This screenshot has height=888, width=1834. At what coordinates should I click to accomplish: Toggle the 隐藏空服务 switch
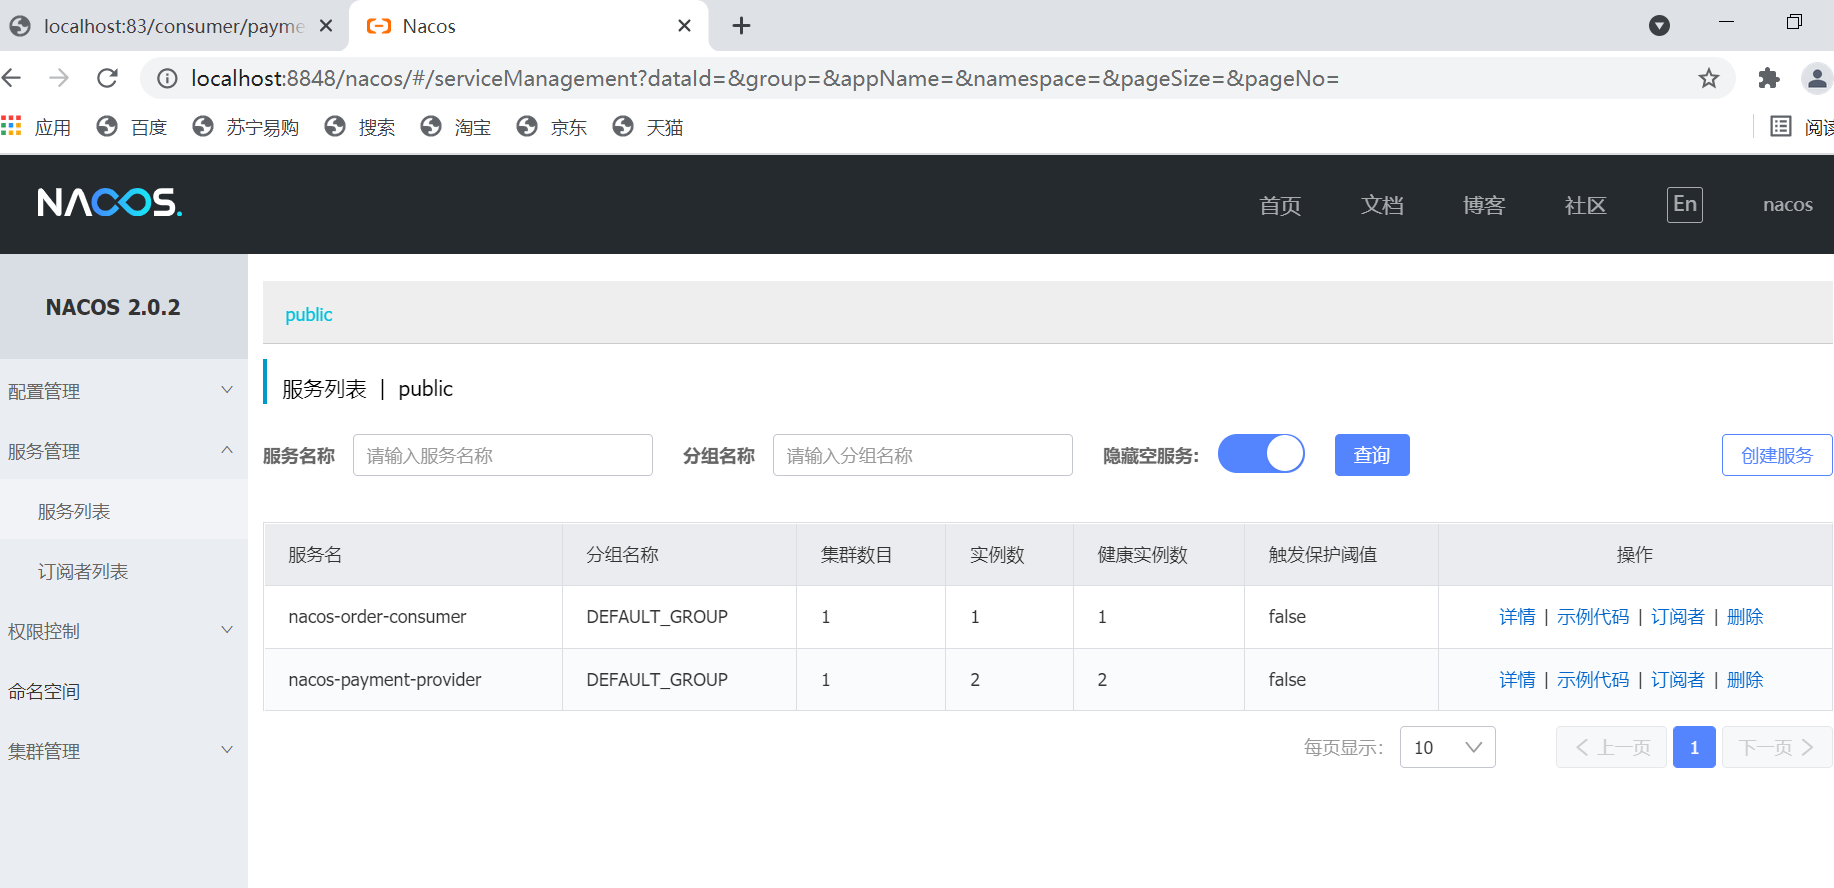pos(1261,454)
